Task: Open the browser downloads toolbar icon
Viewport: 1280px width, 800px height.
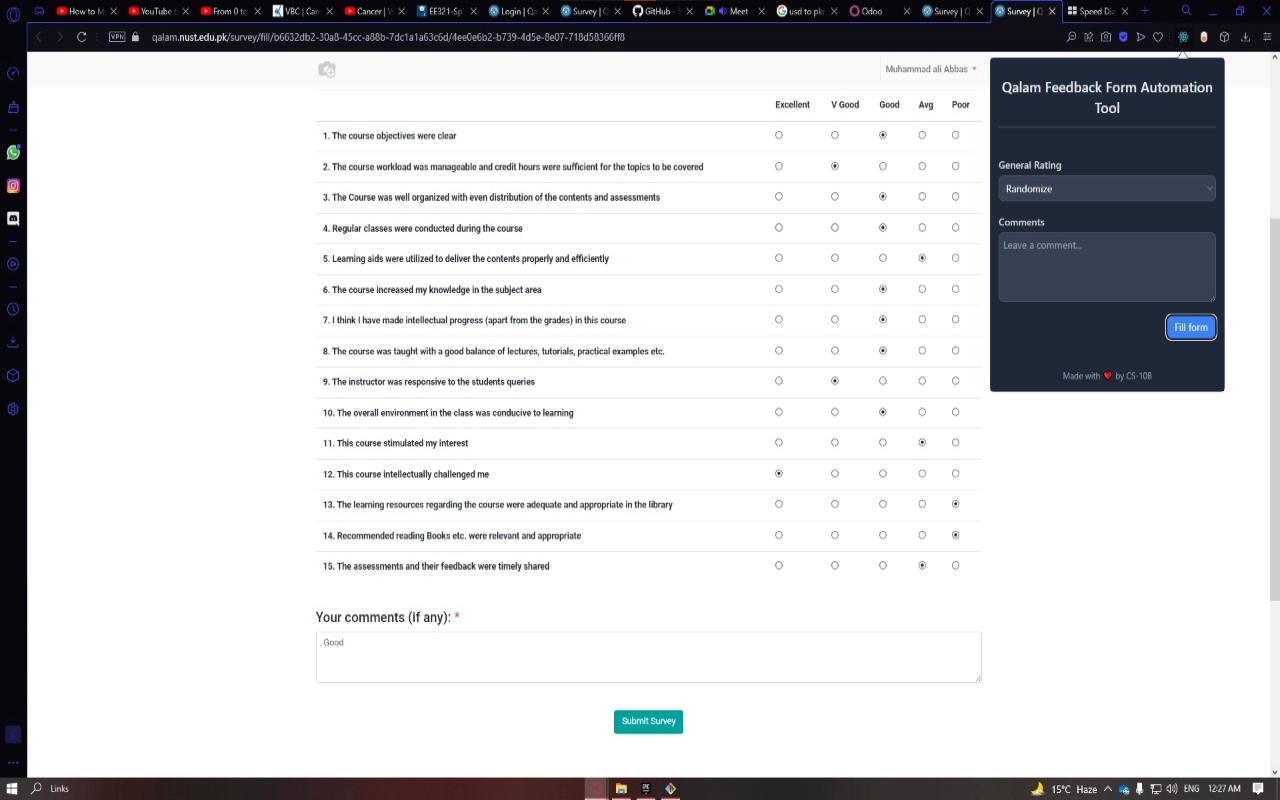Action: click(x=1246, y=37)
